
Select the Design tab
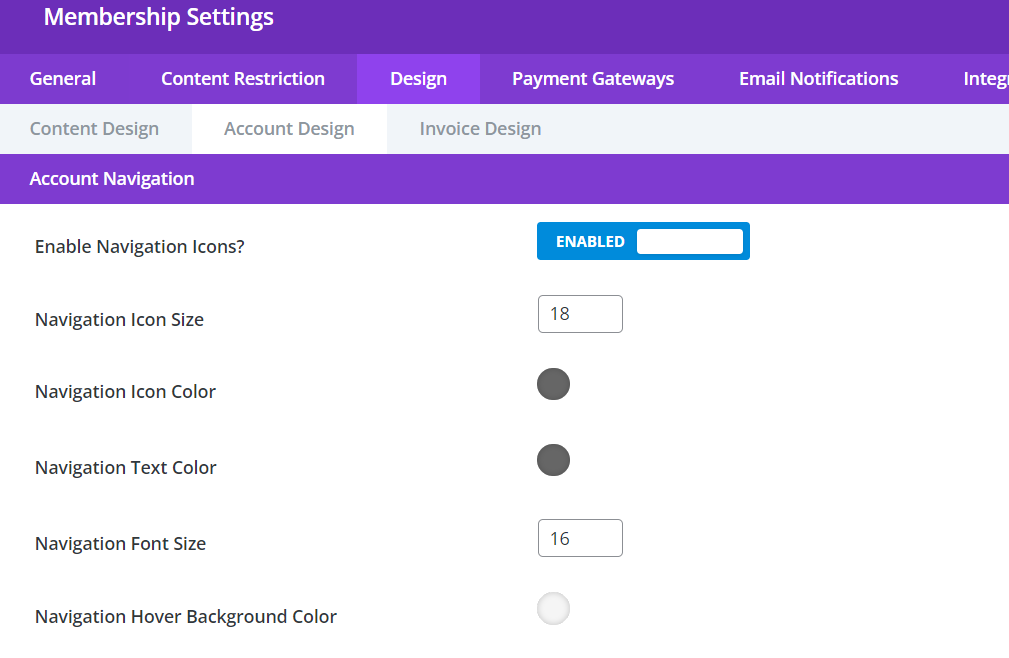418,78
